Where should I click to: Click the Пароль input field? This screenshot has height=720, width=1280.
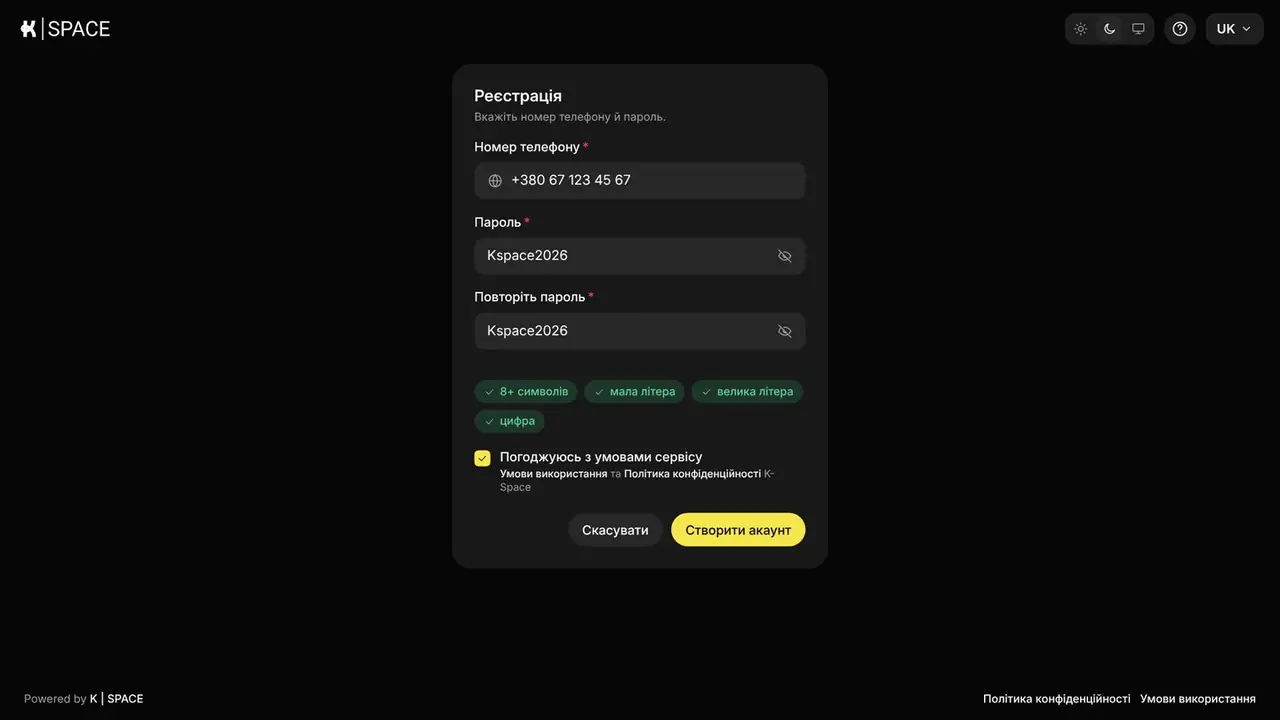tap(640, 256)
